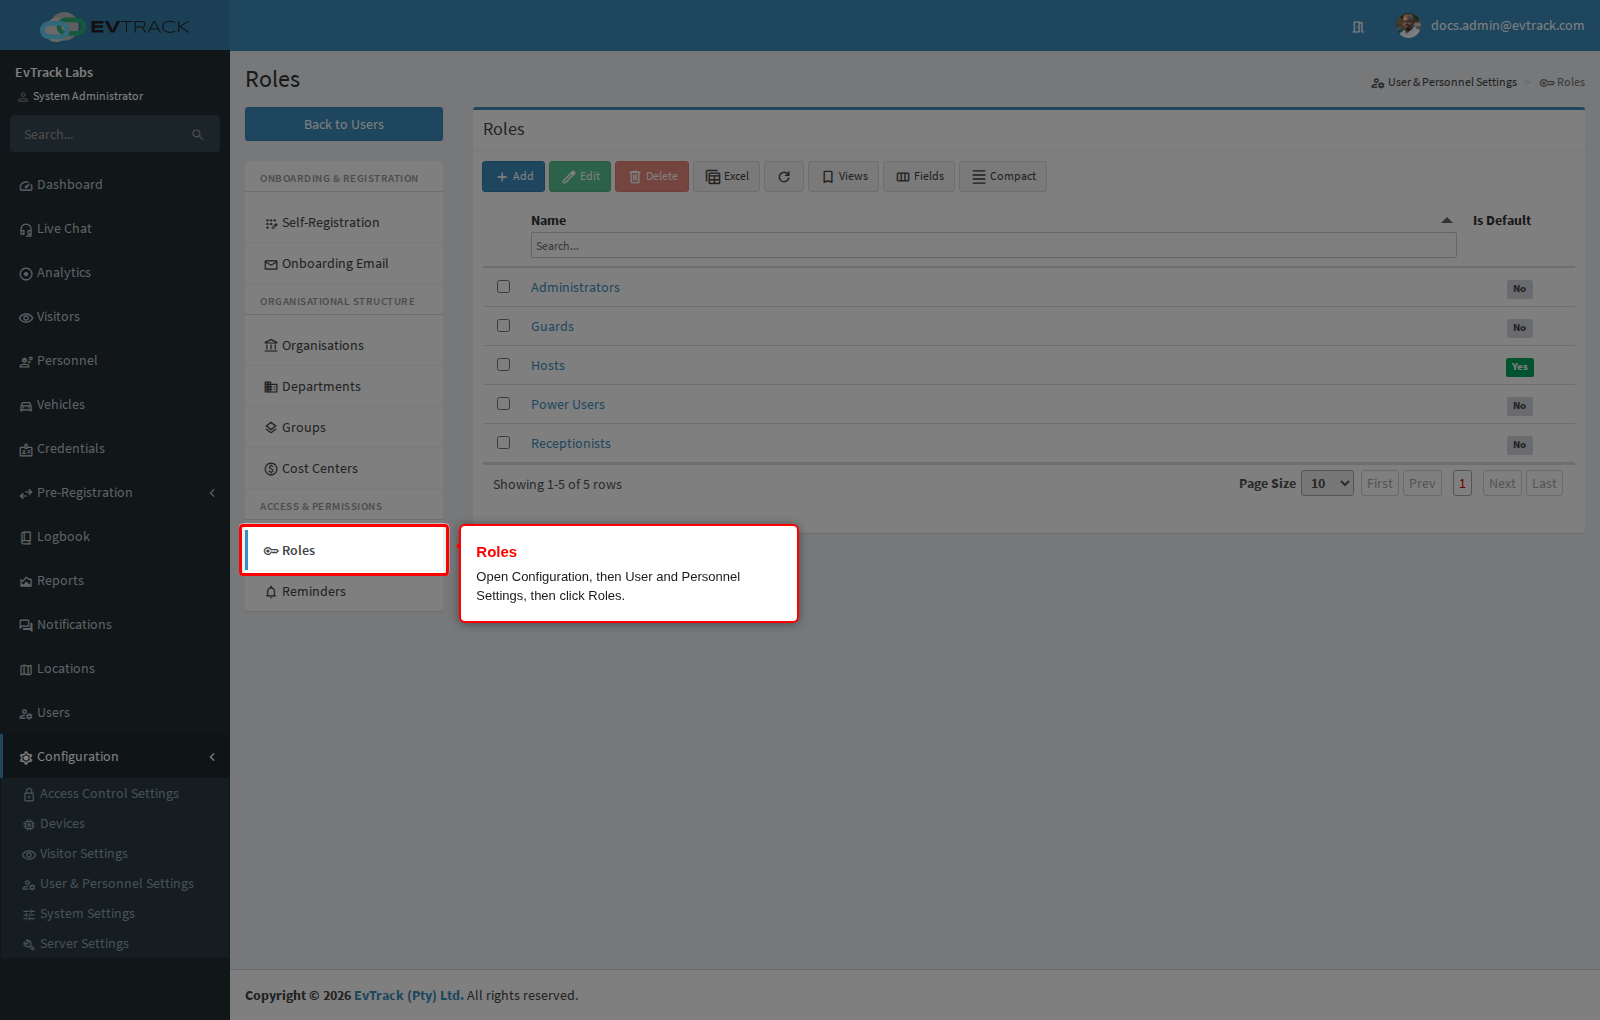Open Live Chat from sidebar
The image size is (1600, 1020).
pos(115,229)
